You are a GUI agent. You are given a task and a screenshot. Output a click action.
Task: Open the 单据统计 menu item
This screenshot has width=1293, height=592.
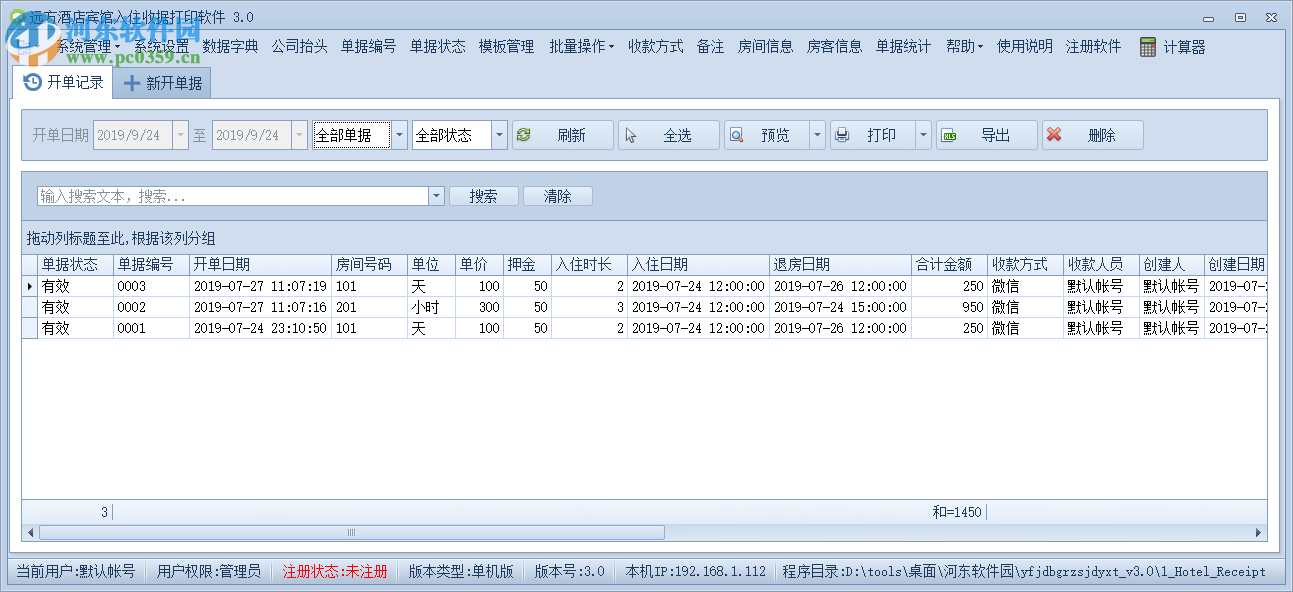(903, 46)
